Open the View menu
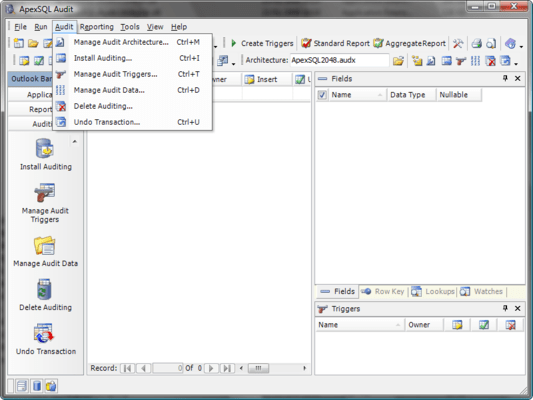Image resolution: width=533 pixels, height=400 pixels. click(x=155, y=27)
